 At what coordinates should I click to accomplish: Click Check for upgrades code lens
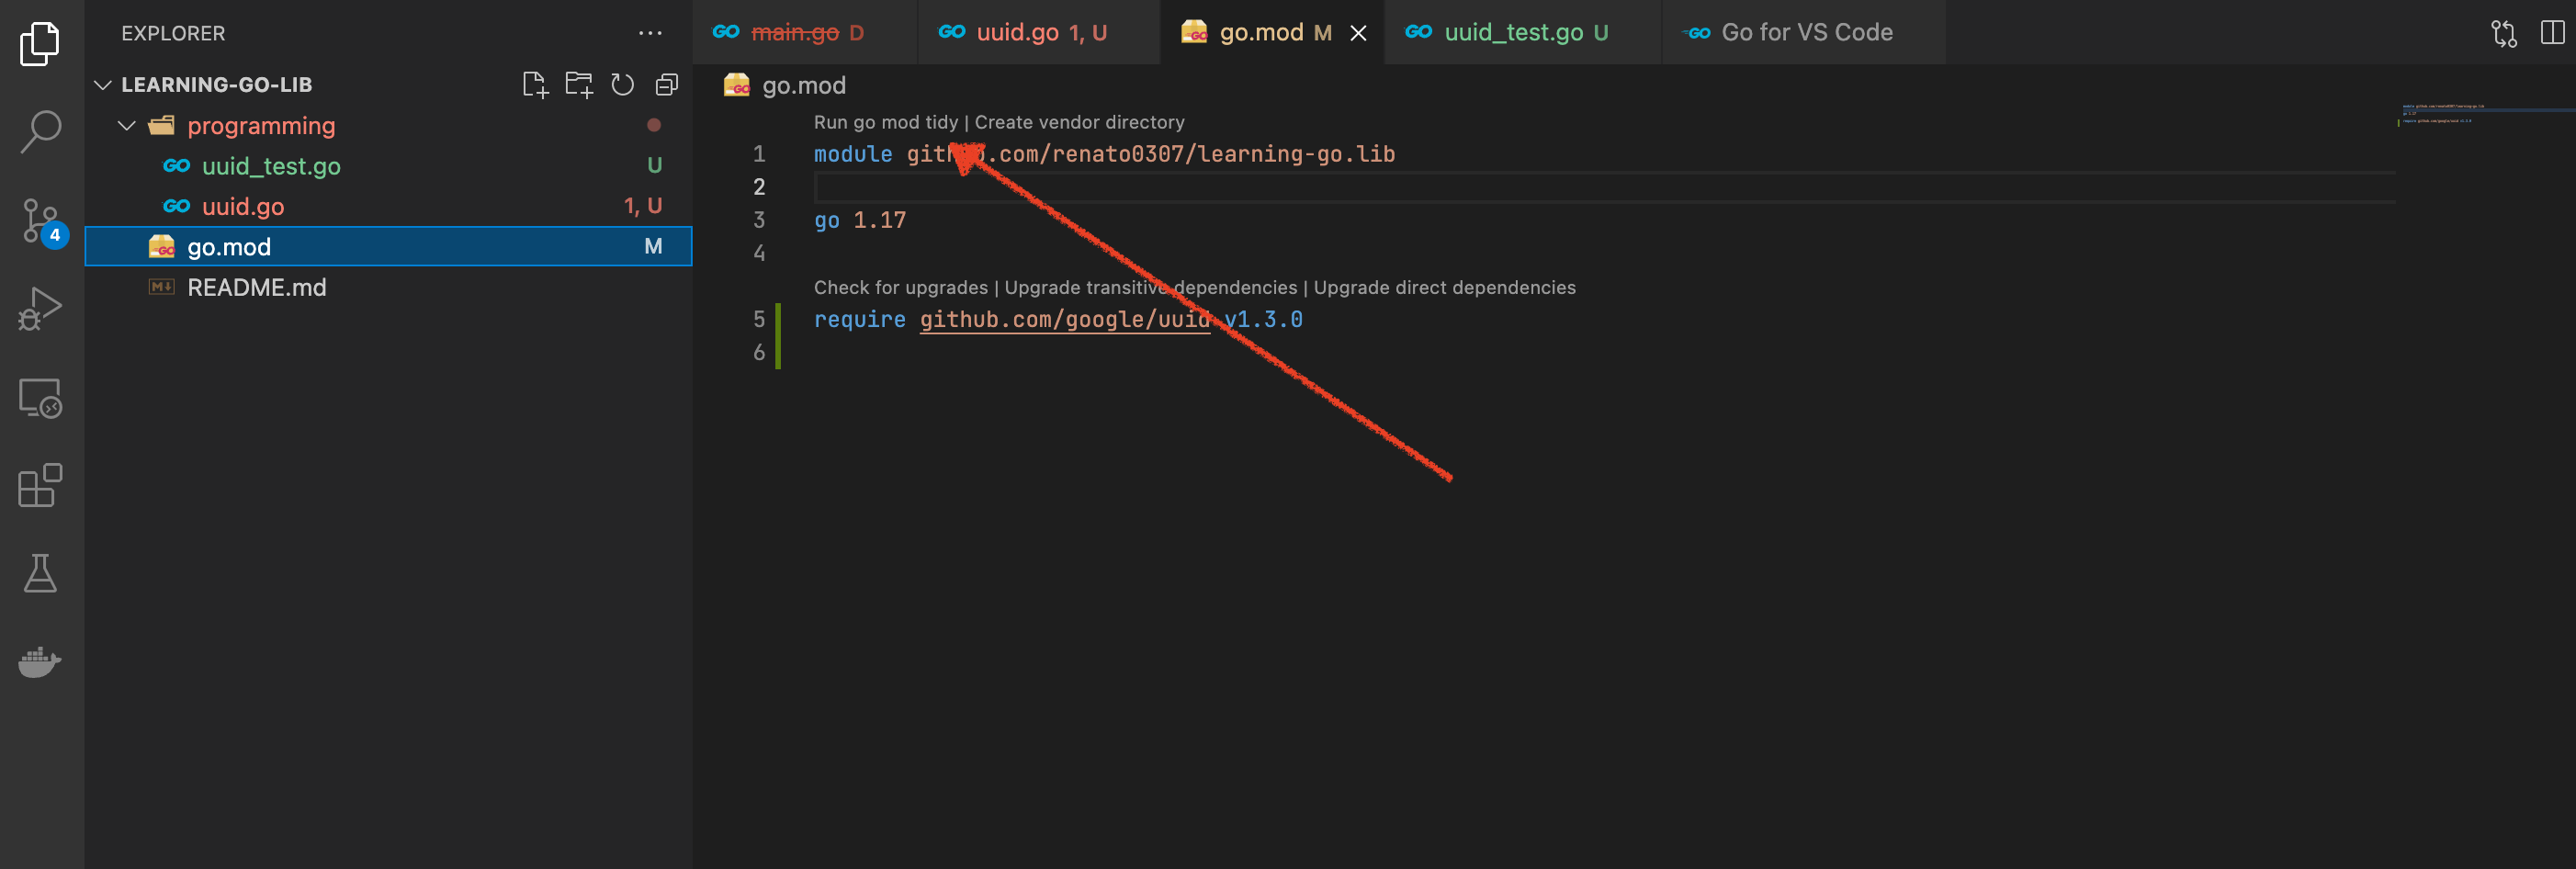pos(900,288)
